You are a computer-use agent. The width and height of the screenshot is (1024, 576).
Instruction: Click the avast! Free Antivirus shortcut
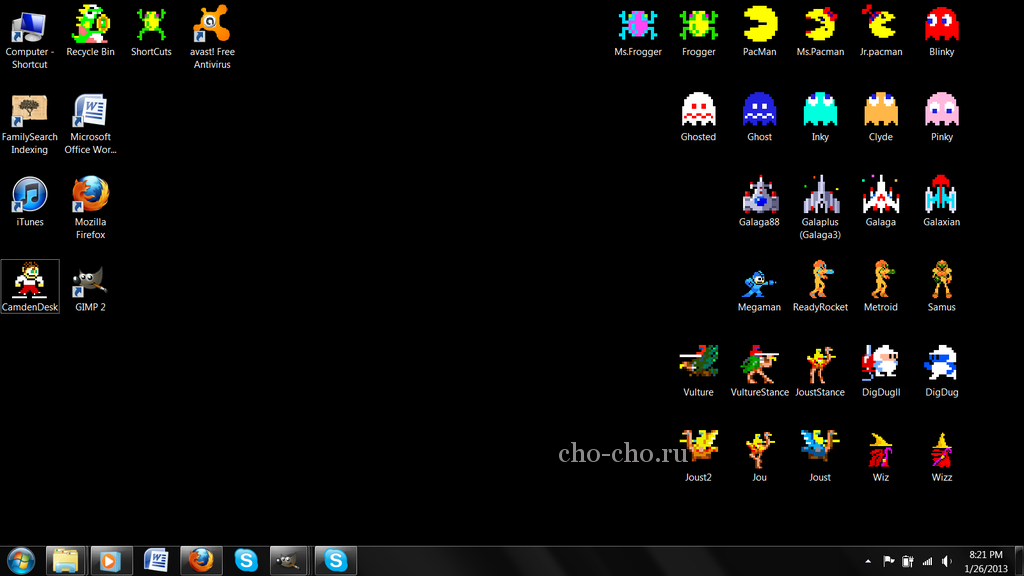click(x=211, y=26)
